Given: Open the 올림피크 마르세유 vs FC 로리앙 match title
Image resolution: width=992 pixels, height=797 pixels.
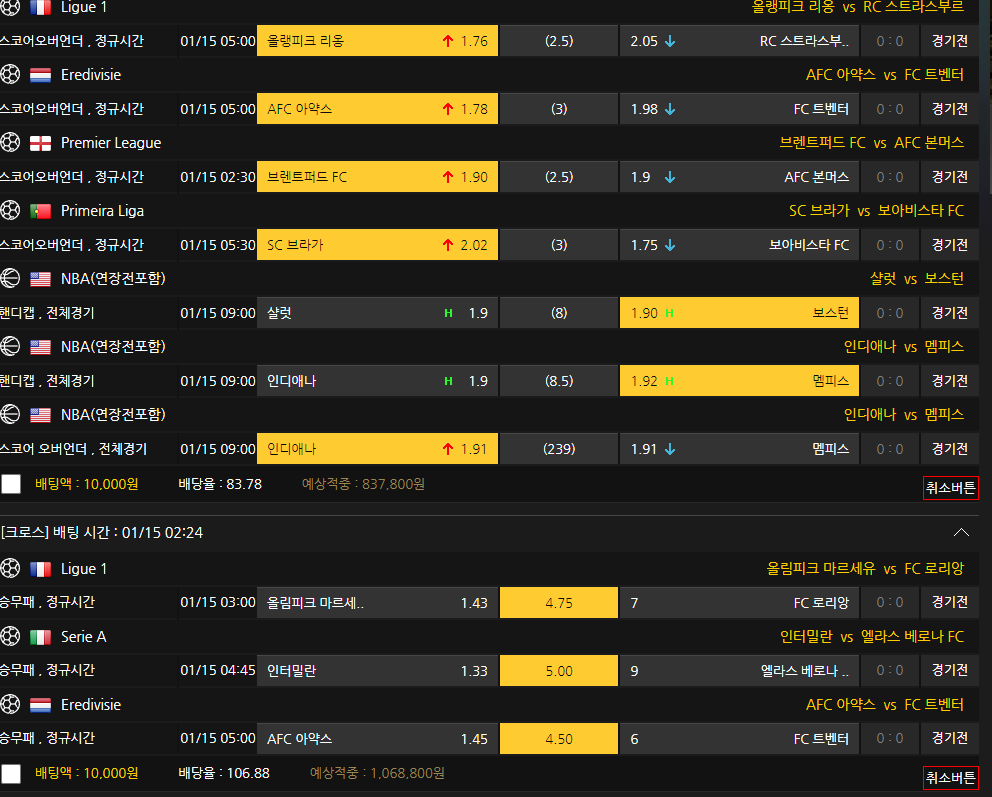Looking at the screenshot, I should pyautogui.click(x=865, y=568).
